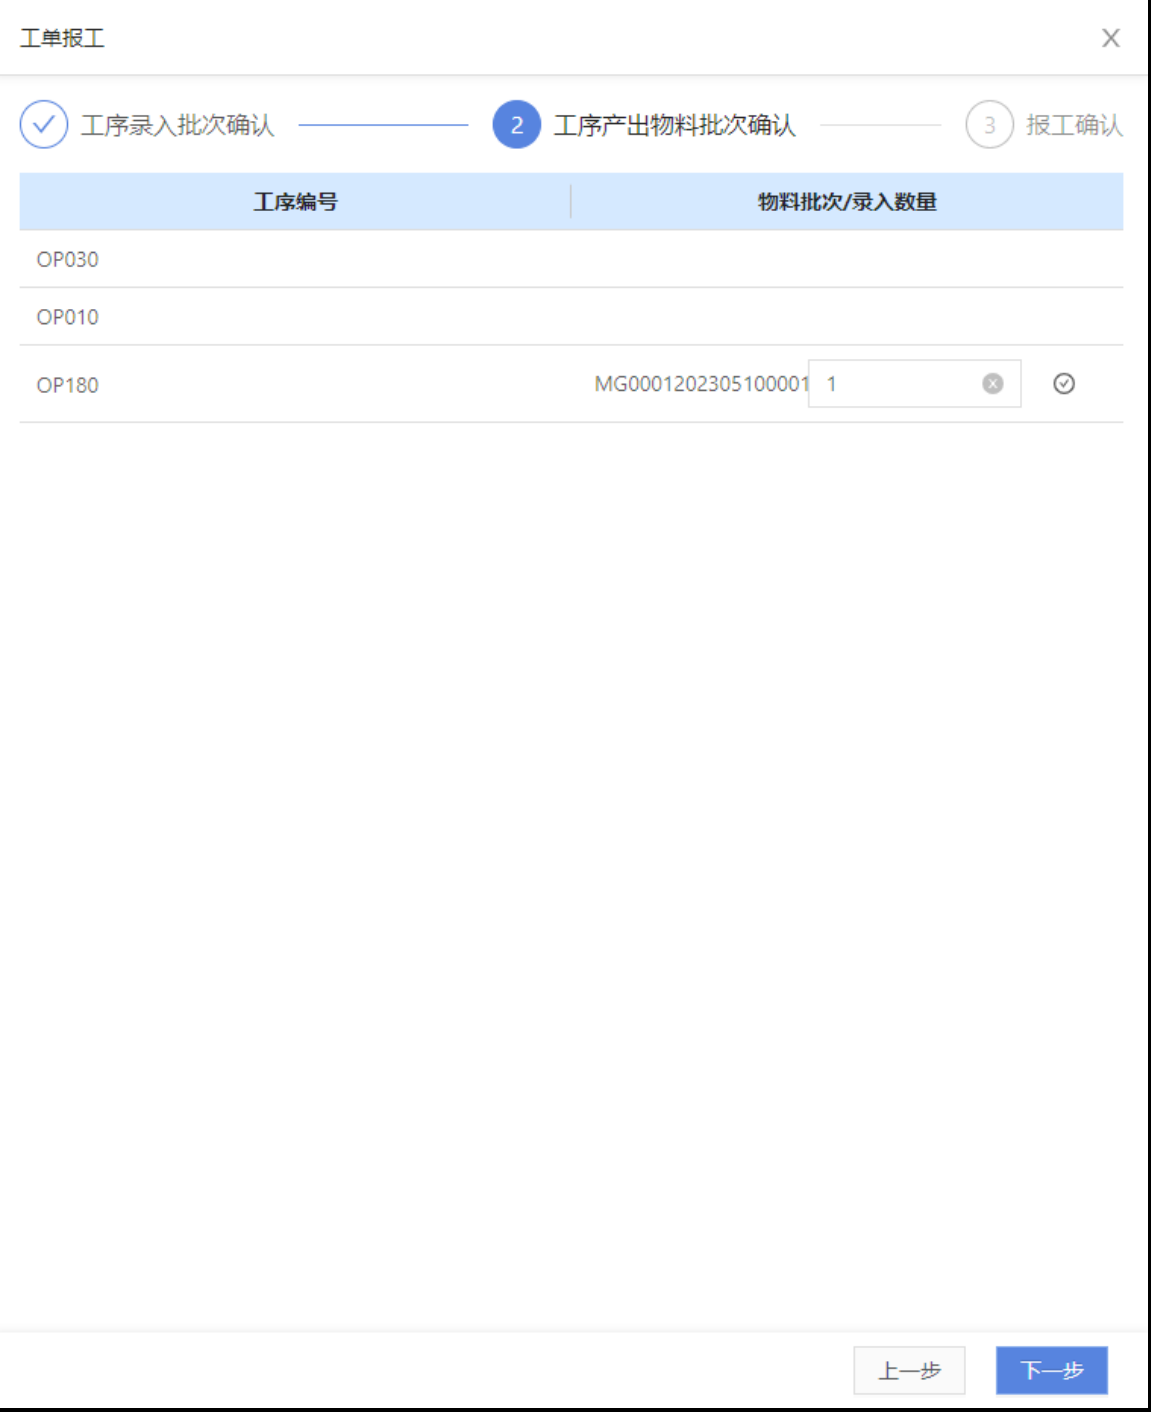Select step 3 circle 报工确认
This screenshot has height=1412, width=1151.
[989, 125]
